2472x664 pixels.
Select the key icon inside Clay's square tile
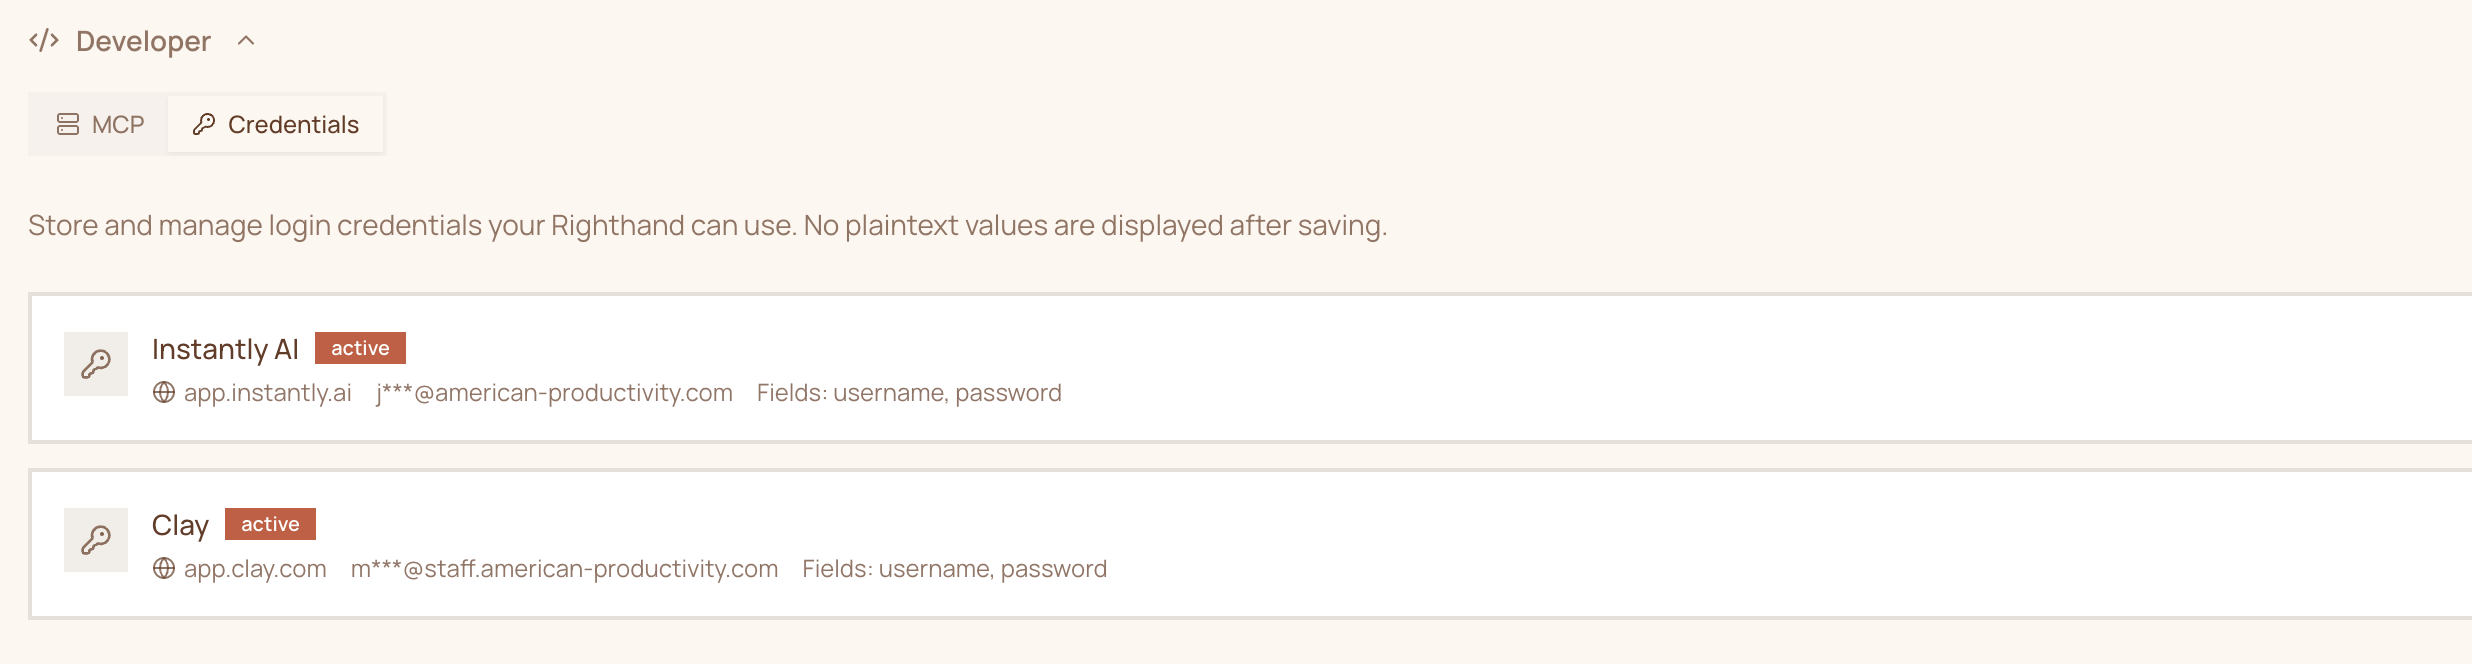(x=95, y=539)
